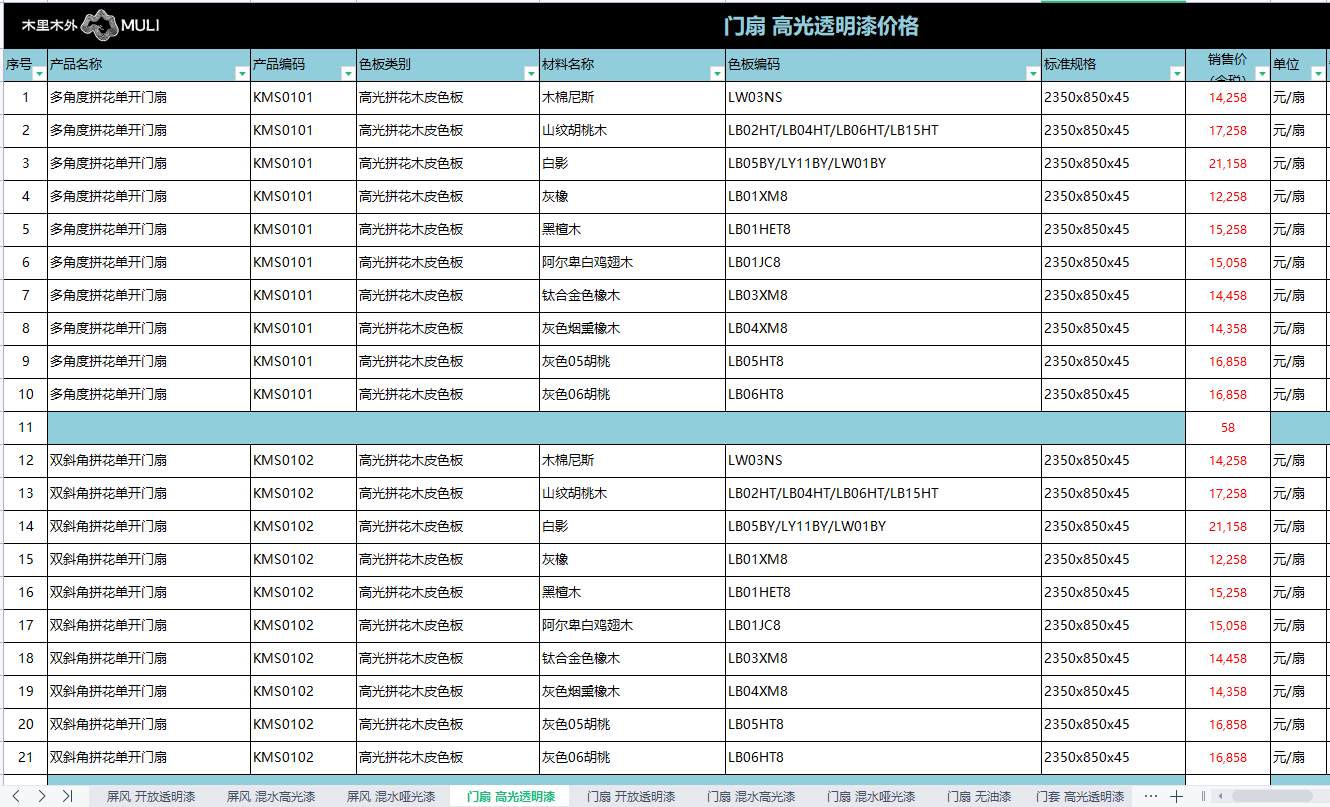Open the 单位 column filter dropdown
The width and height of the screenshot is (1330, 807).
[x=1317, y=74]
